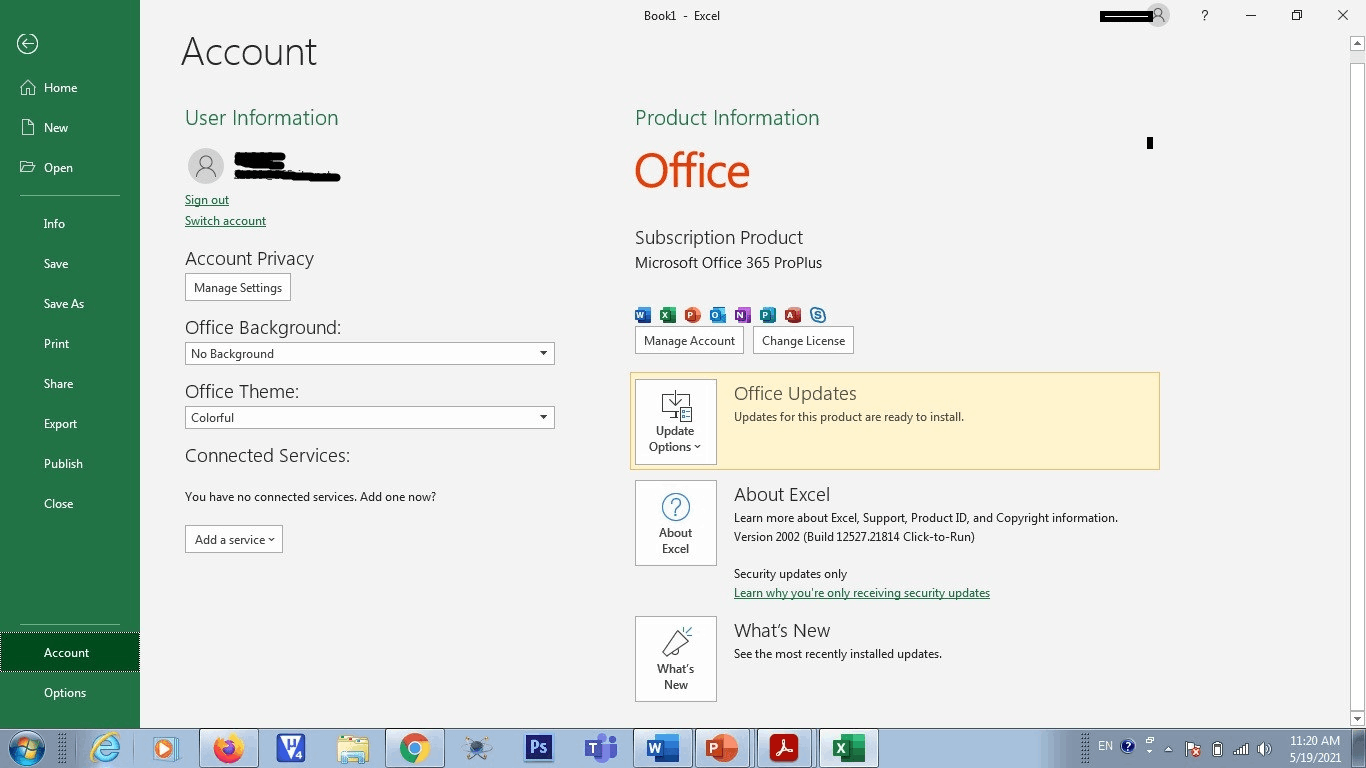Screen dimensions: 1366x768
Task: Show hidden tray icons arrow
Action: pos(1168,749)
